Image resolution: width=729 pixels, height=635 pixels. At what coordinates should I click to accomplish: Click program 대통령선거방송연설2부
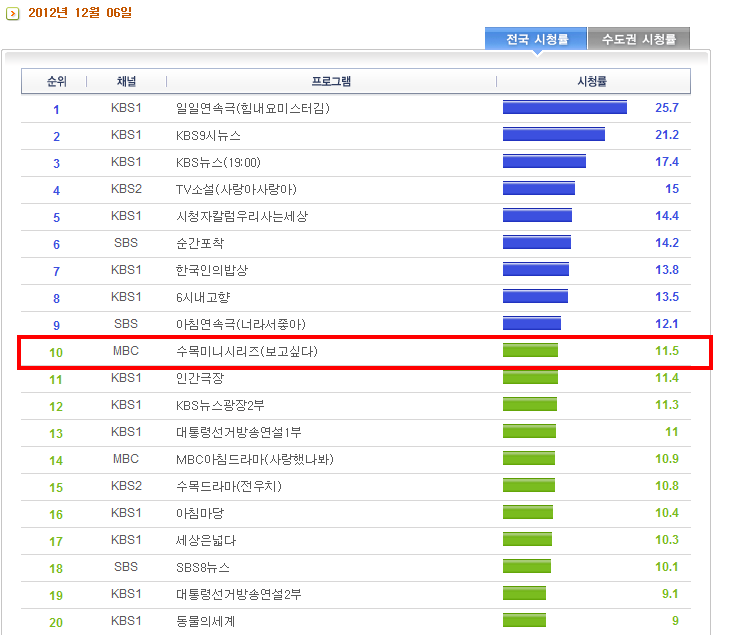coord(239,594)
